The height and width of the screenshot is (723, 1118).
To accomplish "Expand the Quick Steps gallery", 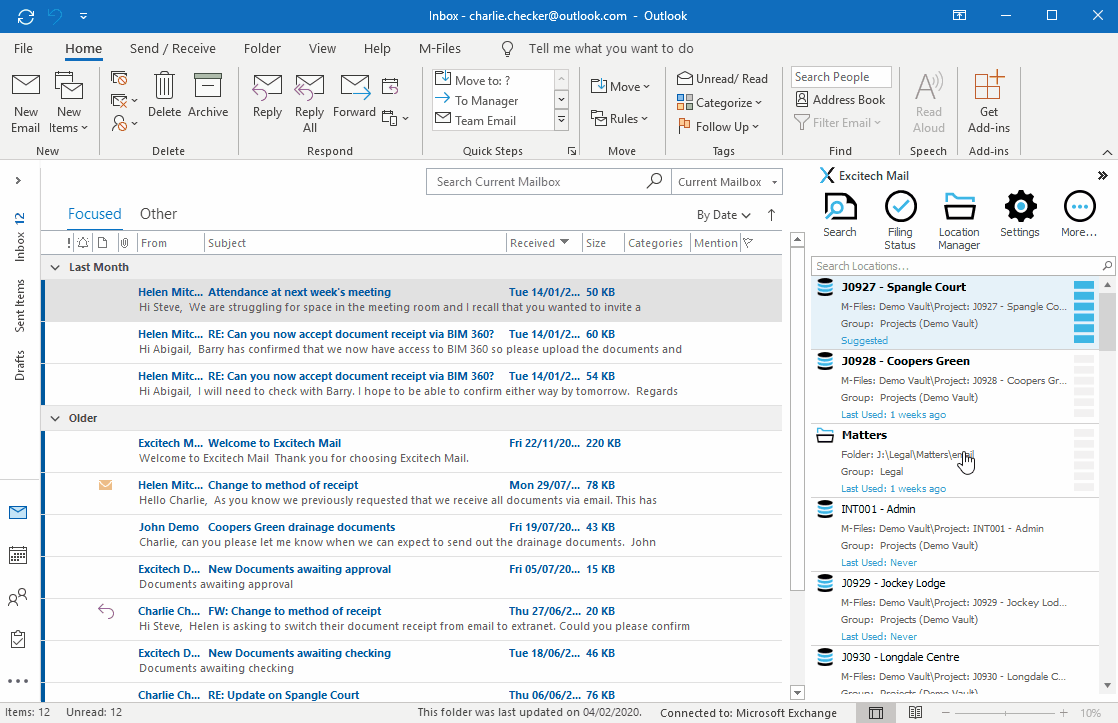I will [561, 120].
